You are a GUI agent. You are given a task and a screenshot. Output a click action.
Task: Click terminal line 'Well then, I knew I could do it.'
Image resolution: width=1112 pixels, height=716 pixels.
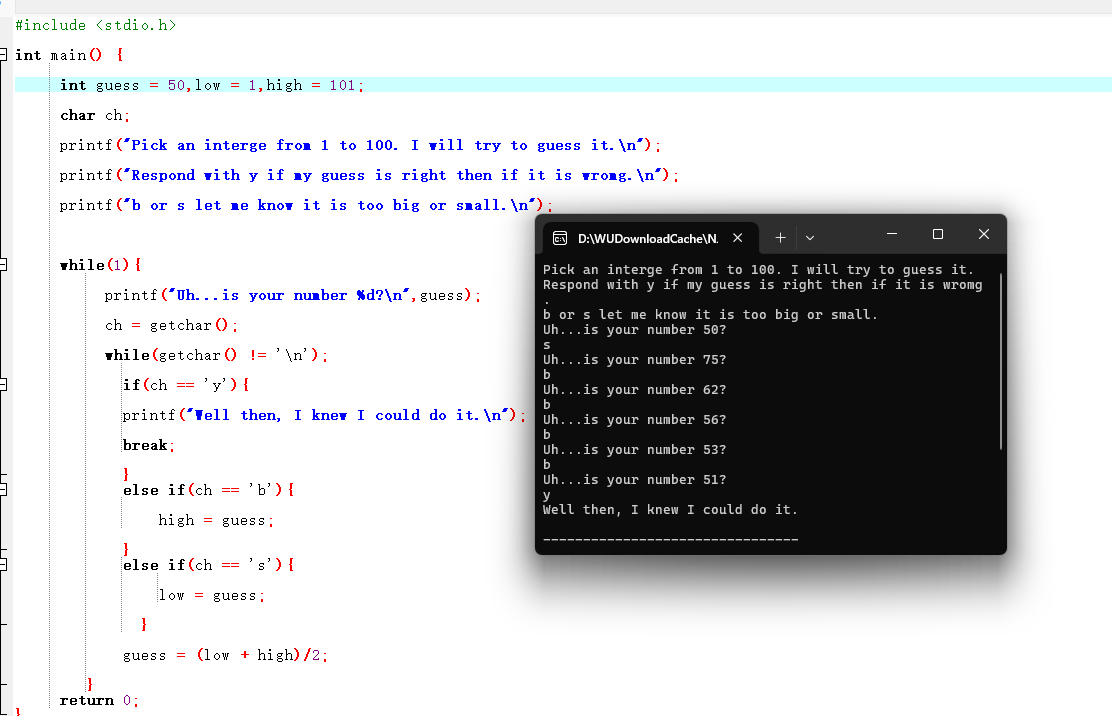[670, 510]
